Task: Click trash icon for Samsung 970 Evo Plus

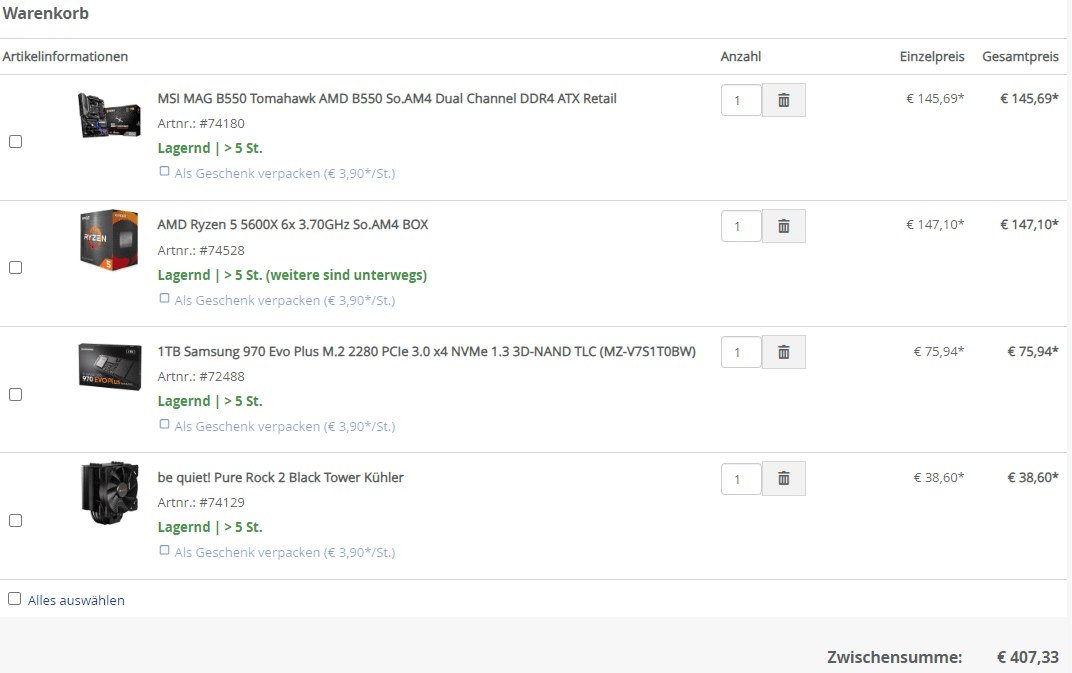Action: pyautogui.click(x=783, y=352)
